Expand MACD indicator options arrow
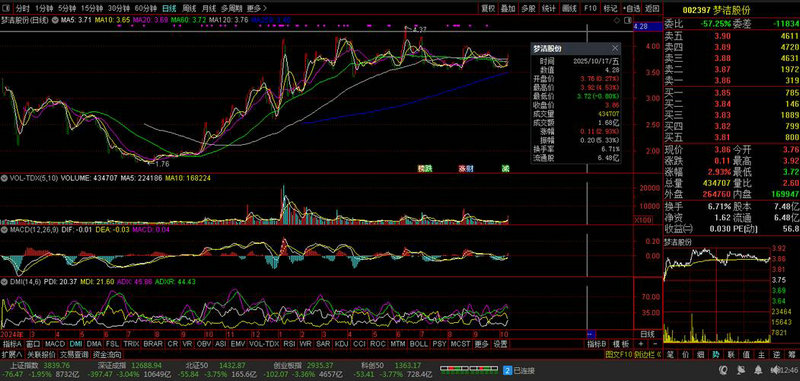800x381 pixels. coord(4,230)
